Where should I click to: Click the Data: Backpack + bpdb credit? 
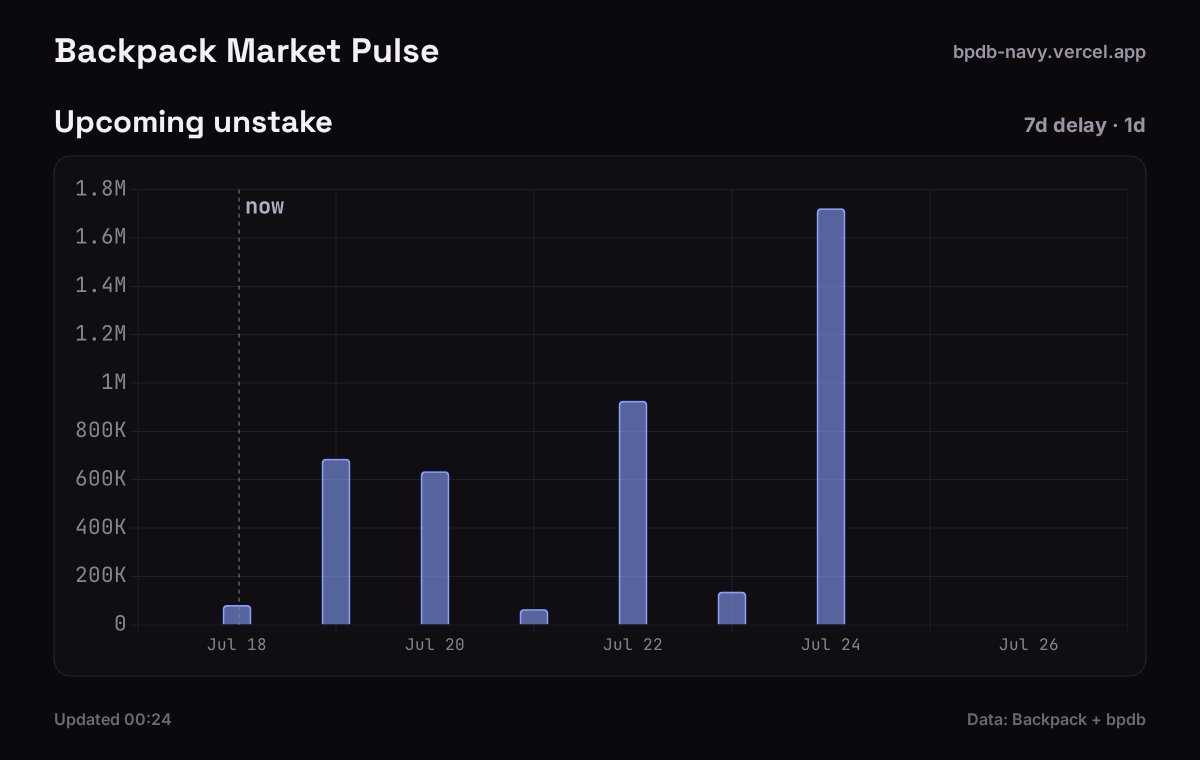point(1056,719)
